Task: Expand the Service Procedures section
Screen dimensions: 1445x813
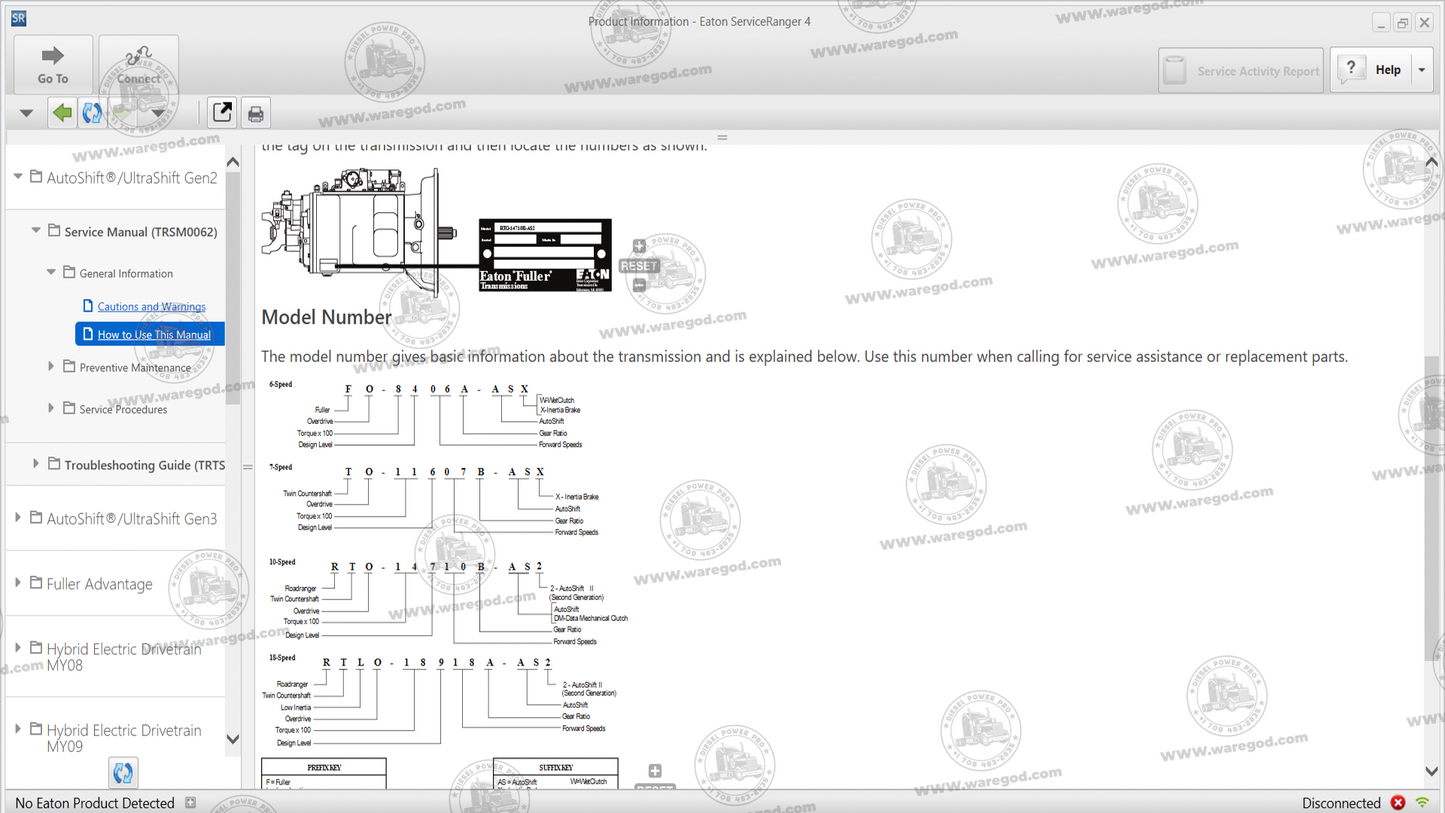Action: coord(52,409)
